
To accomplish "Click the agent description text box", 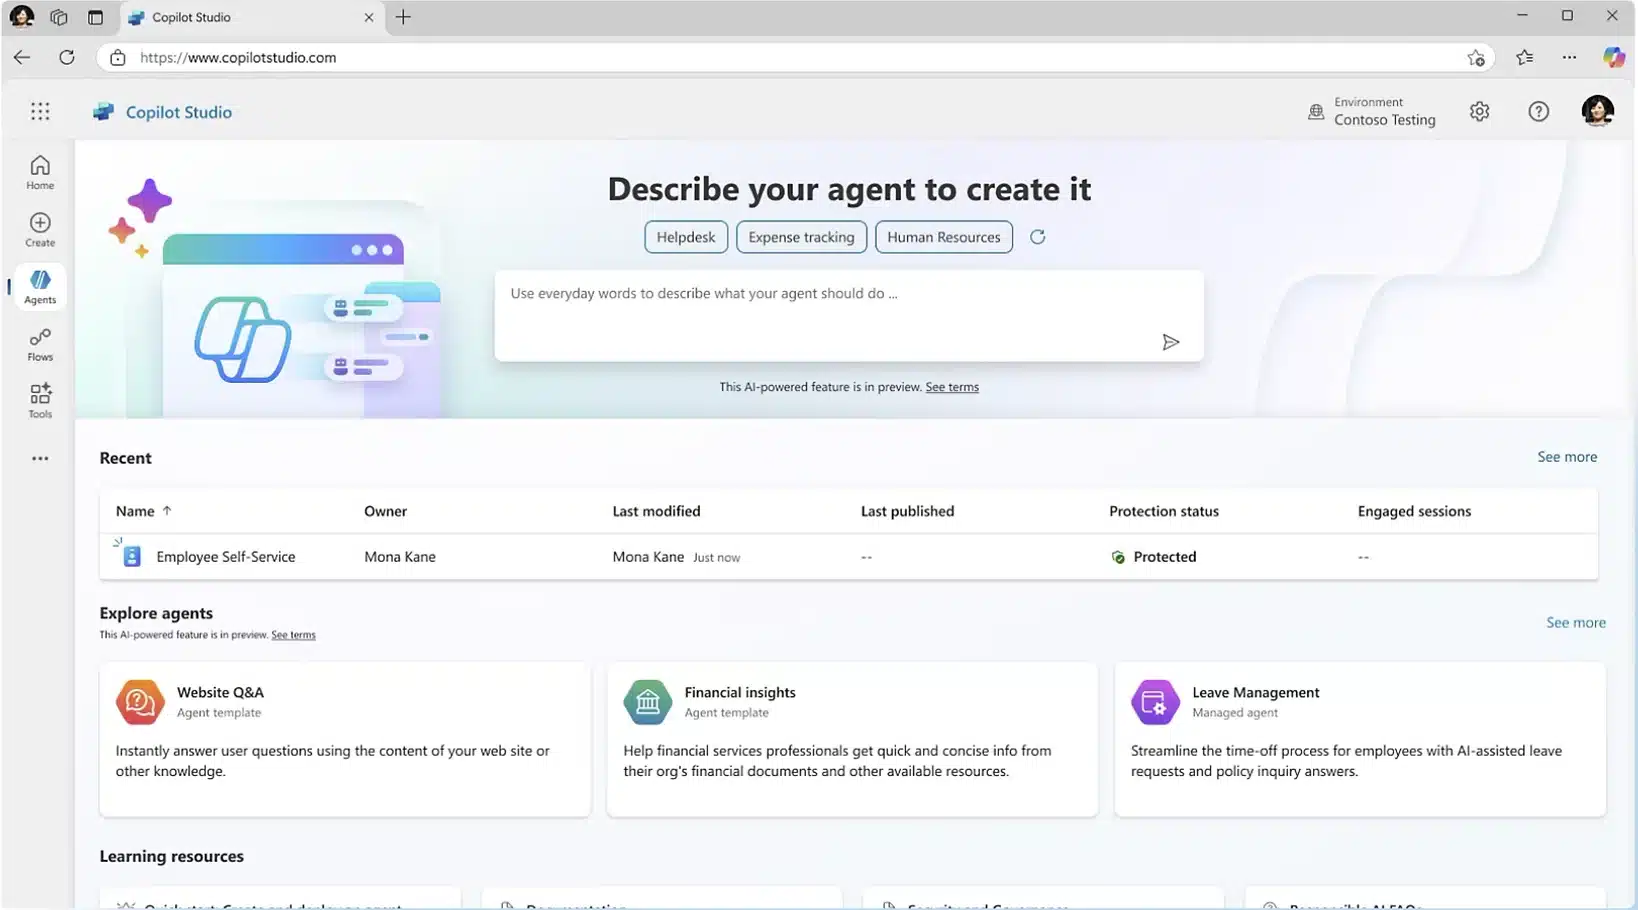I will point(848,315).
